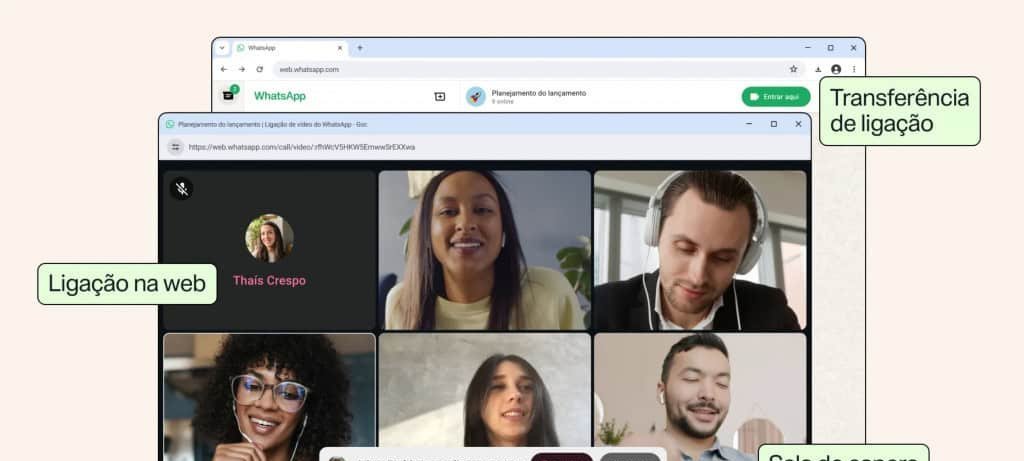Open site settings icon in call window

click(x=175, y=147)
